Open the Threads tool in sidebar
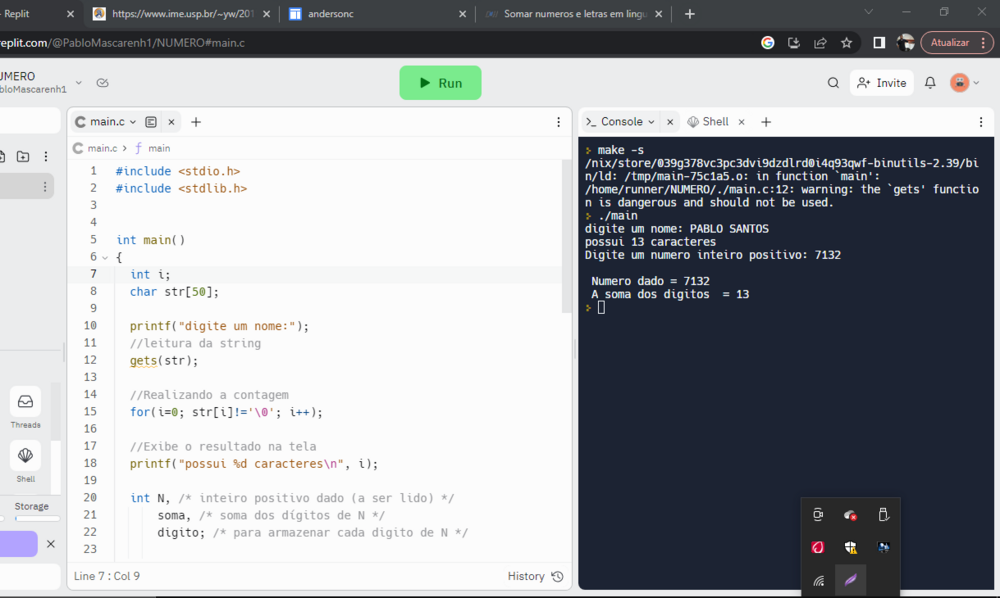 pos(25,402)
